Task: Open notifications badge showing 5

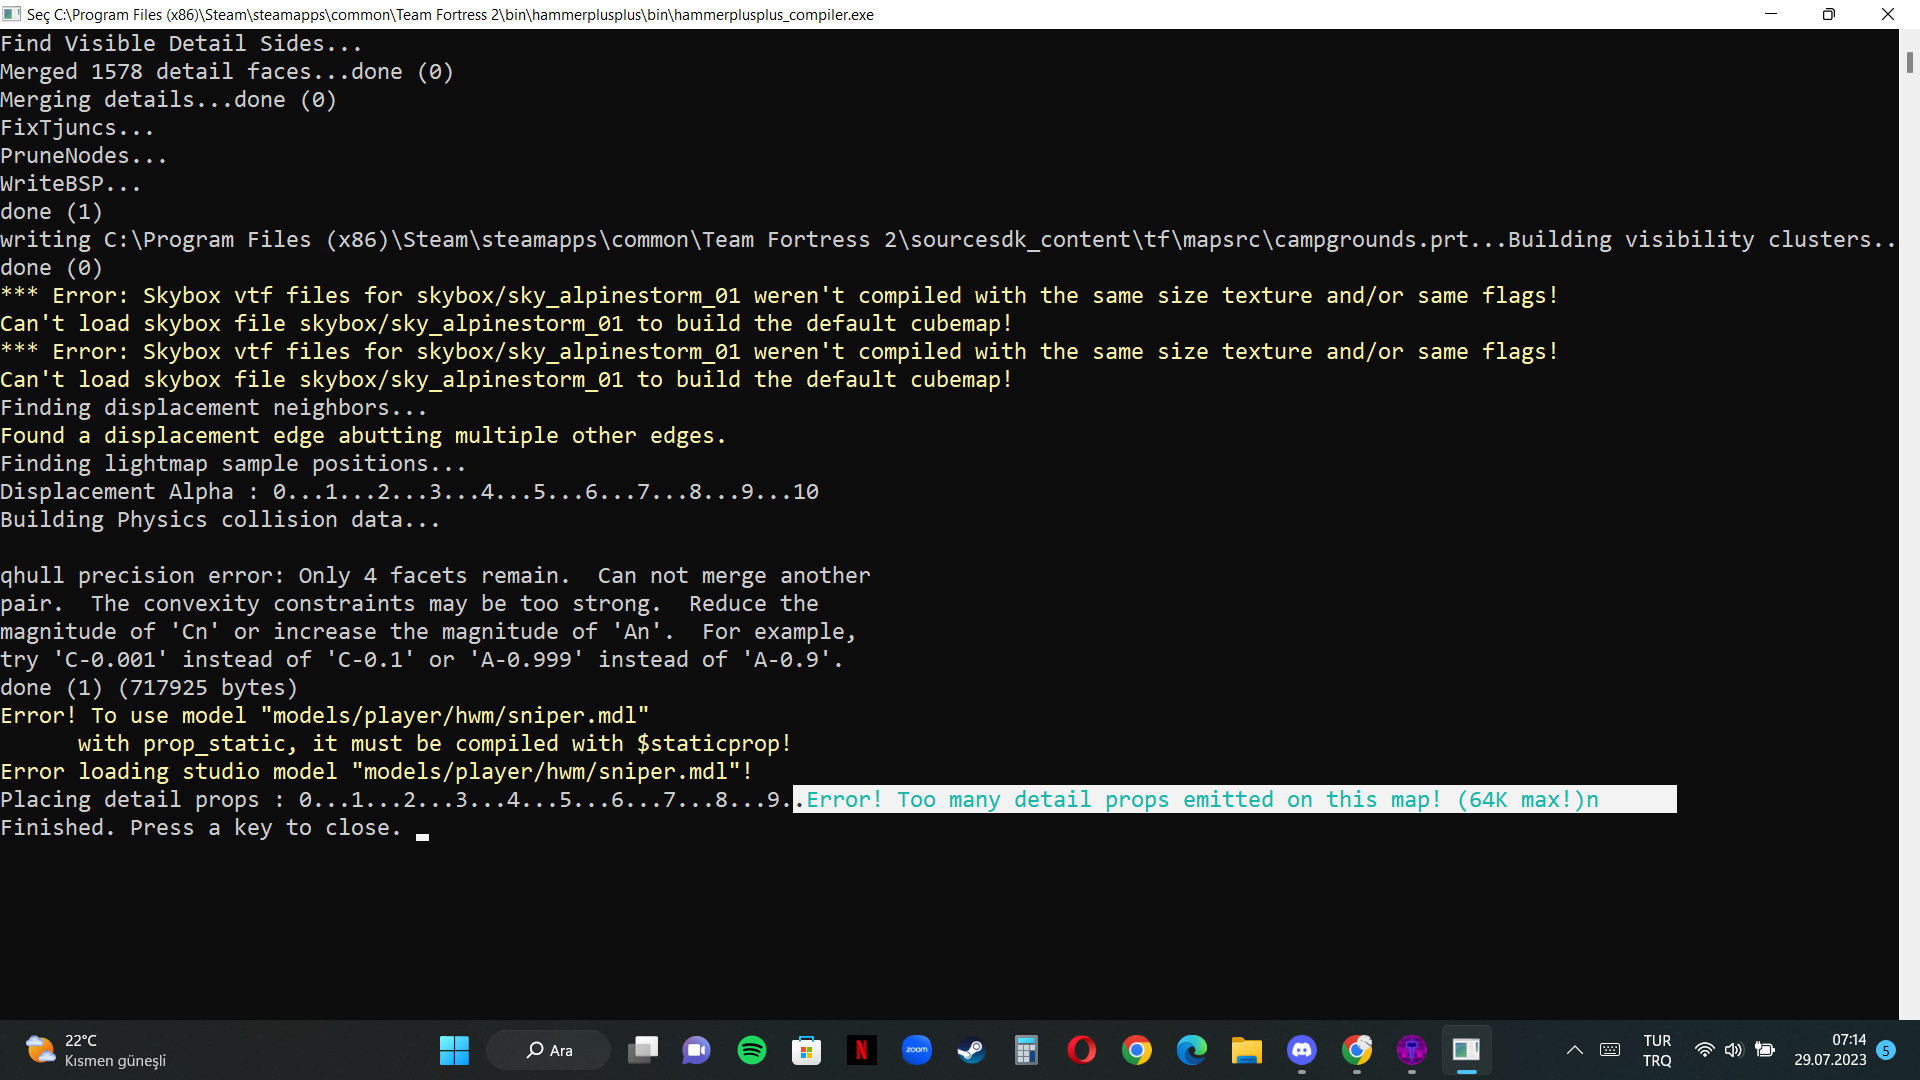Action: click(1886, 1050)
